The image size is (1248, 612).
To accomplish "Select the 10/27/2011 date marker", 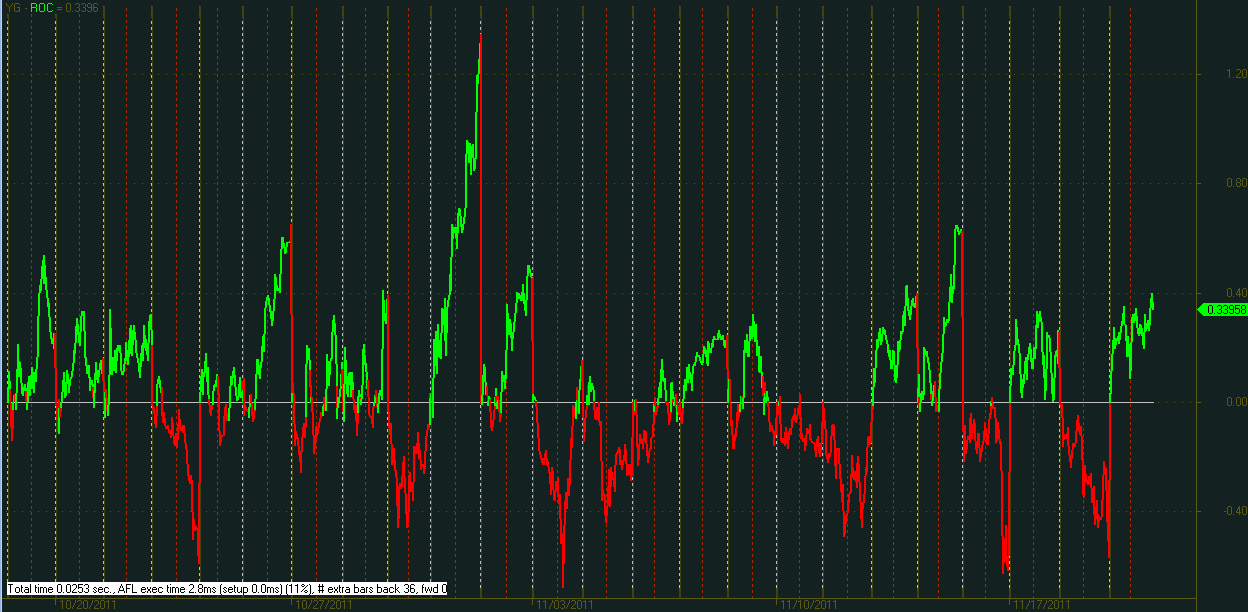I will coord(322,605).
